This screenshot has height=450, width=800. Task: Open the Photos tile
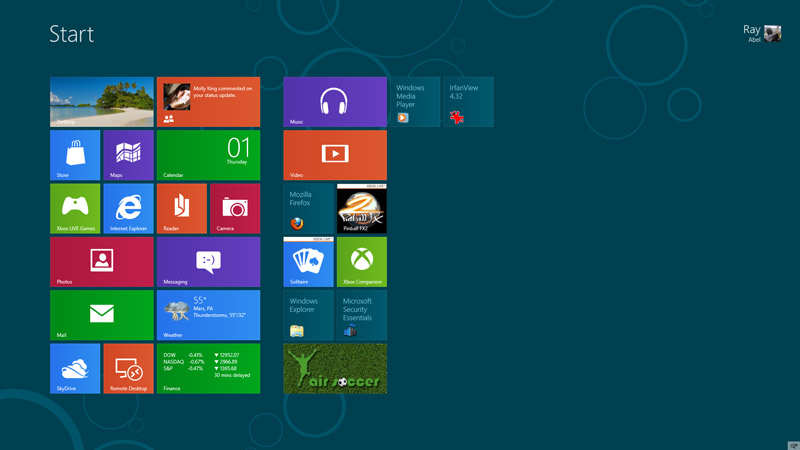click(x=102, y=262)
